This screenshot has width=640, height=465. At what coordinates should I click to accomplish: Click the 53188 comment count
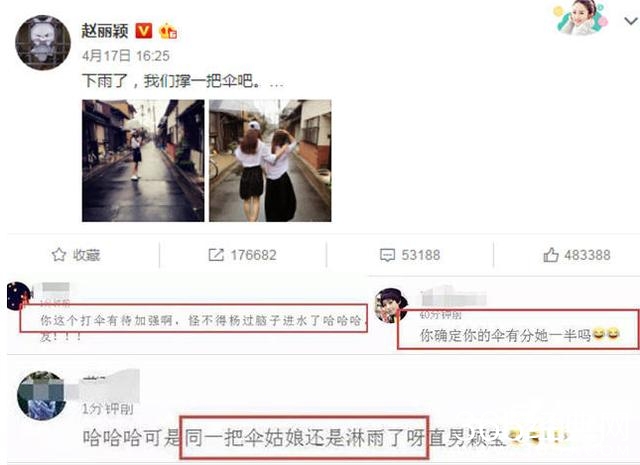click(420, 255)
